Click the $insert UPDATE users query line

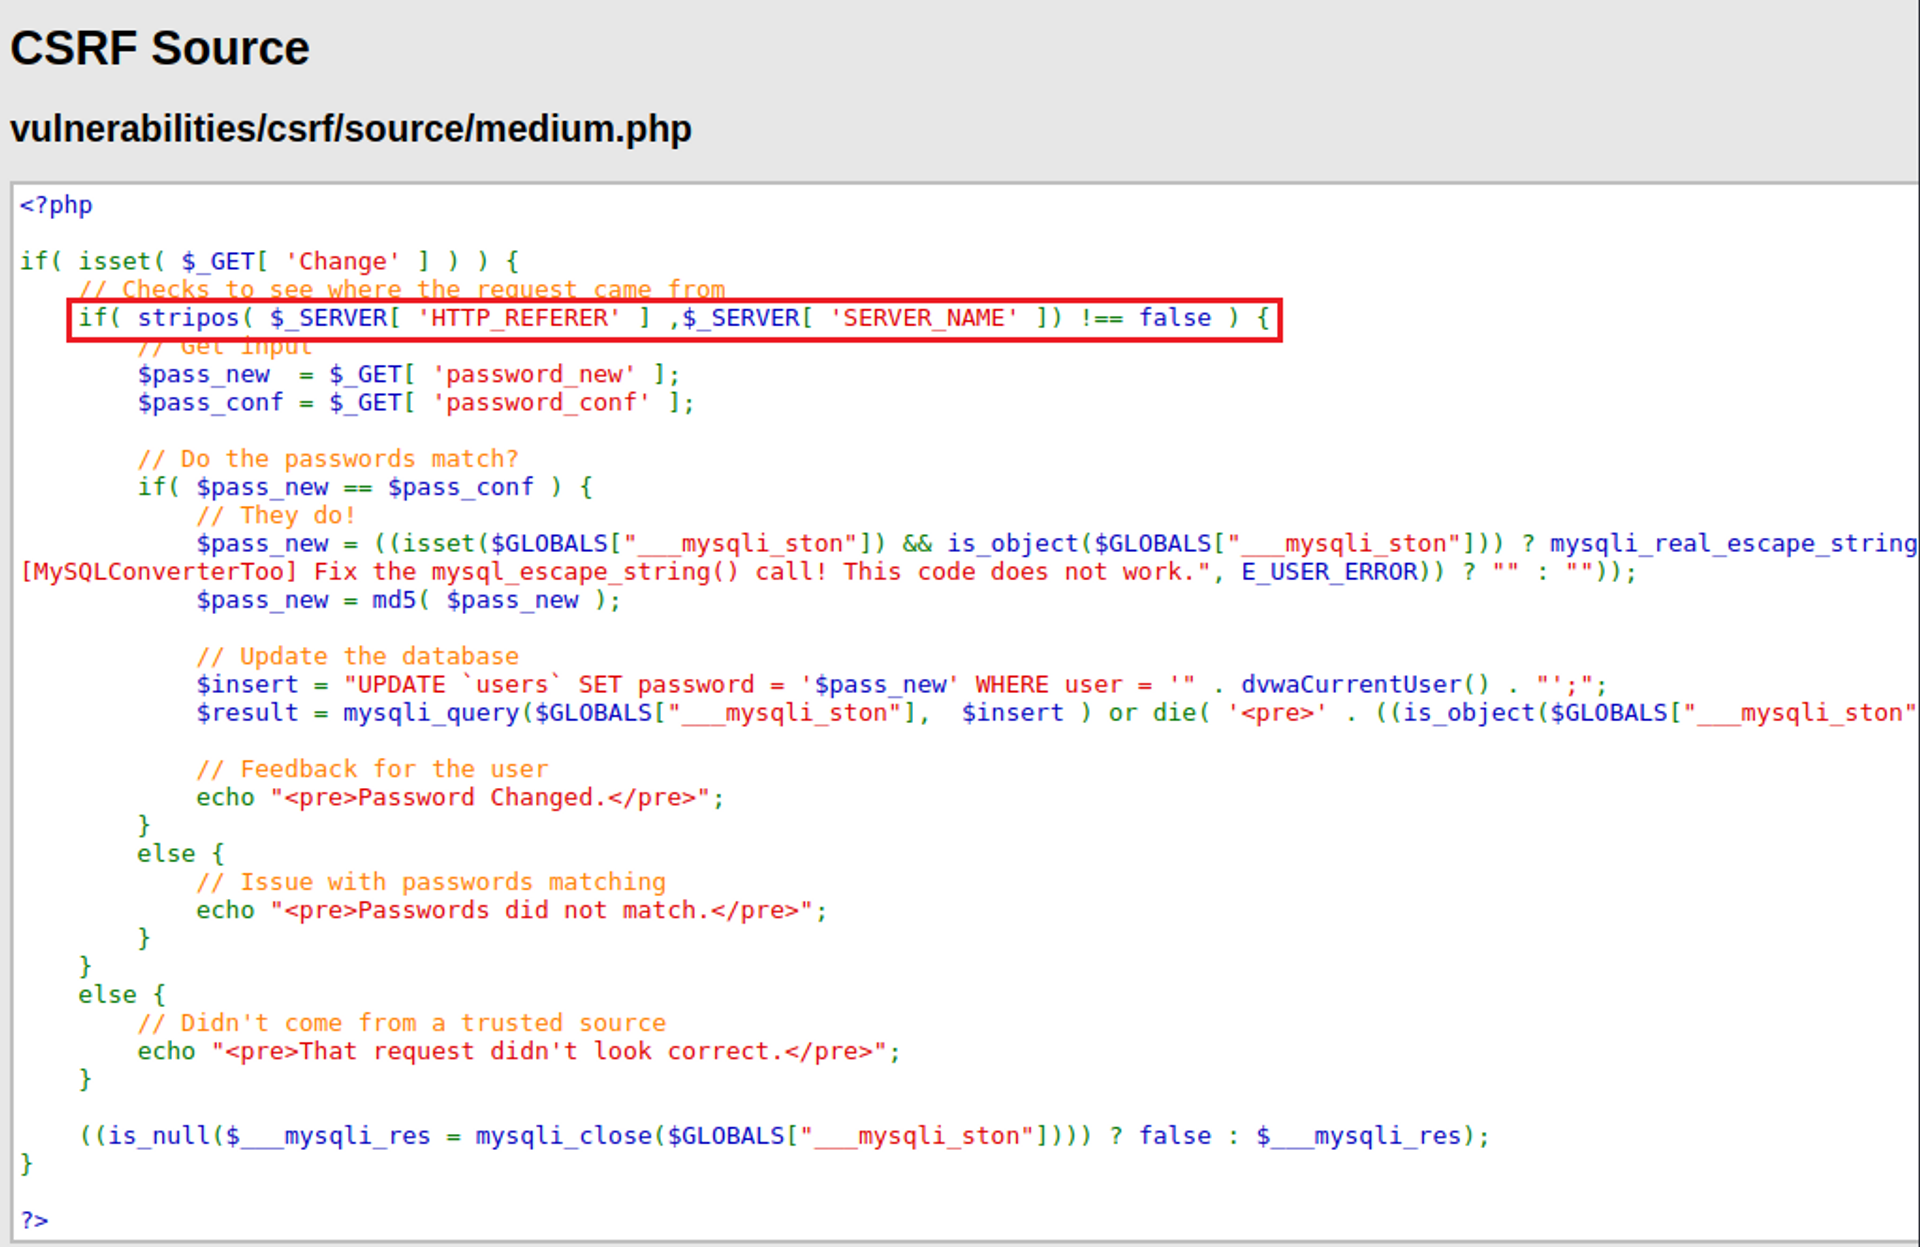[x=900, y=685]
